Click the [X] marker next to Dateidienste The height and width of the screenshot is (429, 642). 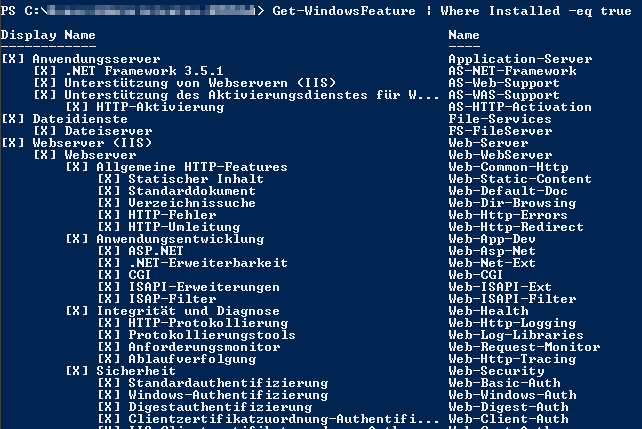click(x=13, y=119)
